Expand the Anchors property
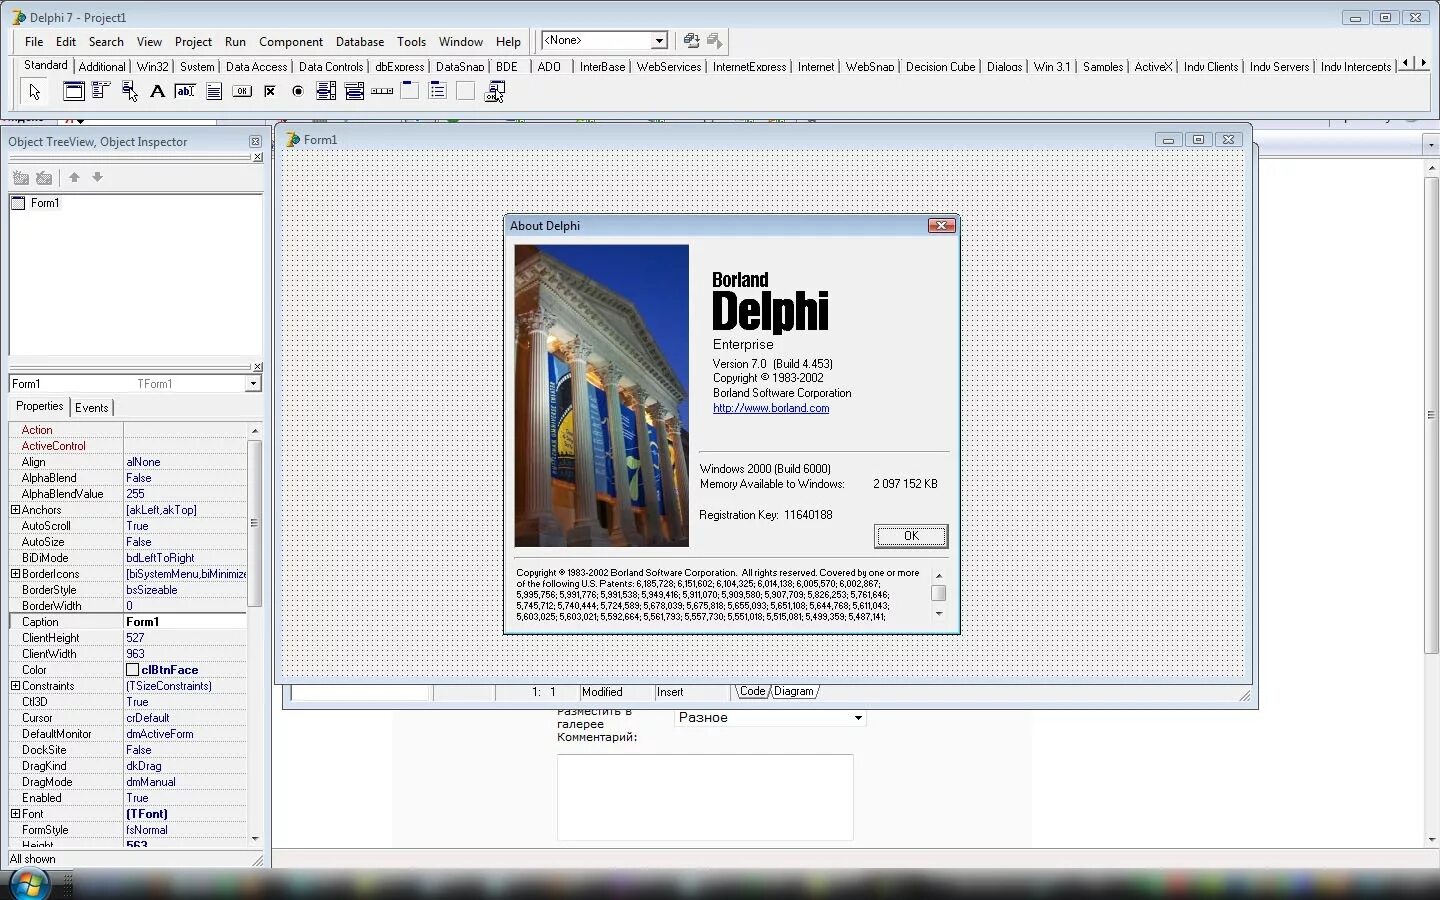 click(x=15, y=510)
